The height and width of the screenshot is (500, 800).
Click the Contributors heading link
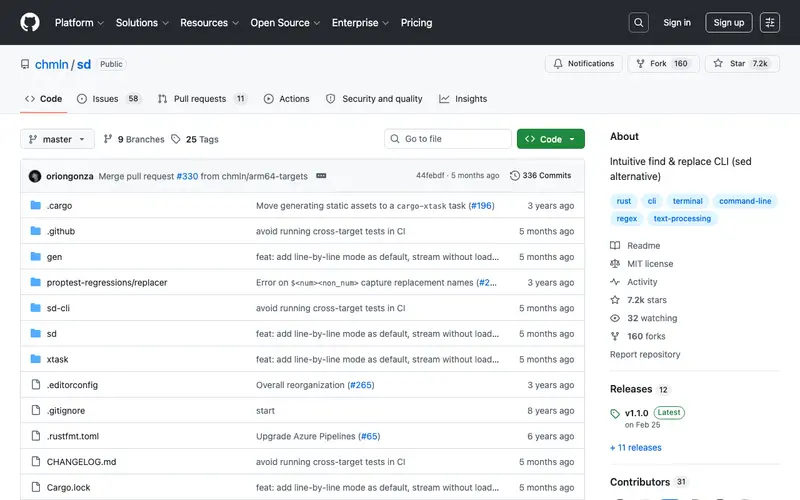tap(640, 482)
